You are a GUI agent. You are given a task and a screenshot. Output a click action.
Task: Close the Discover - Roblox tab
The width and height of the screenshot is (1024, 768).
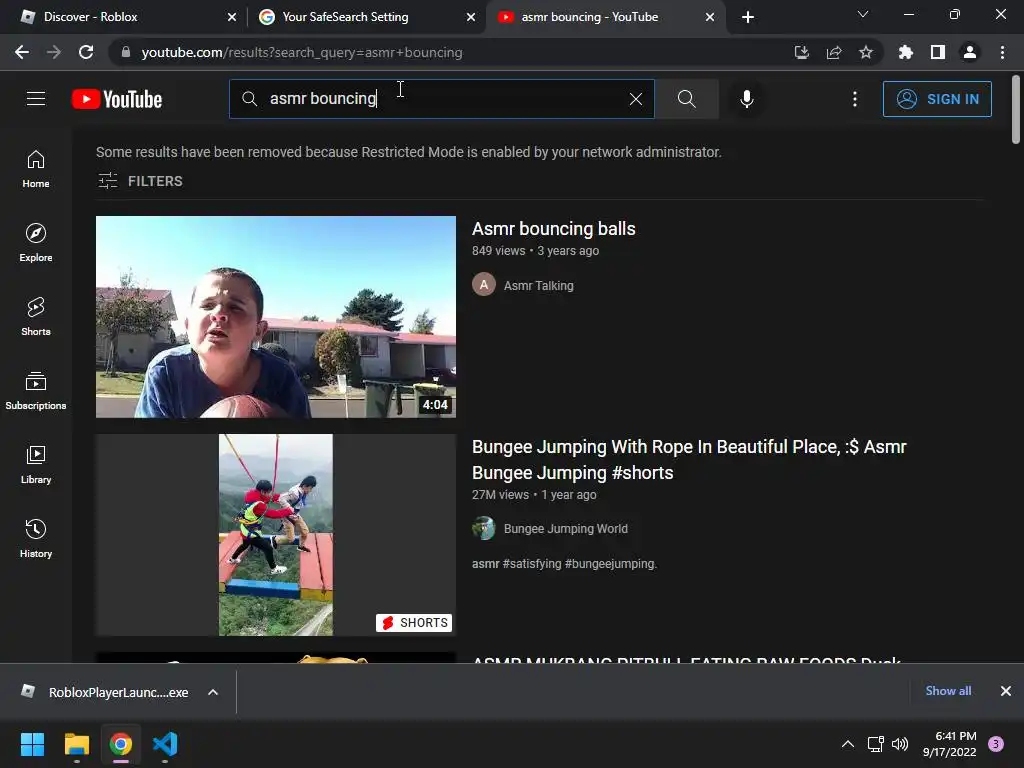click(232, 17)
